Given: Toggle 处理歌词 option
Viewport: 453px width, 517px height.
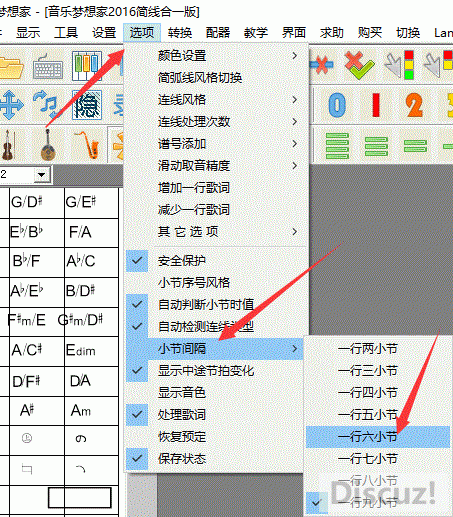Looking at the screenshot, I should coord(215,414).
